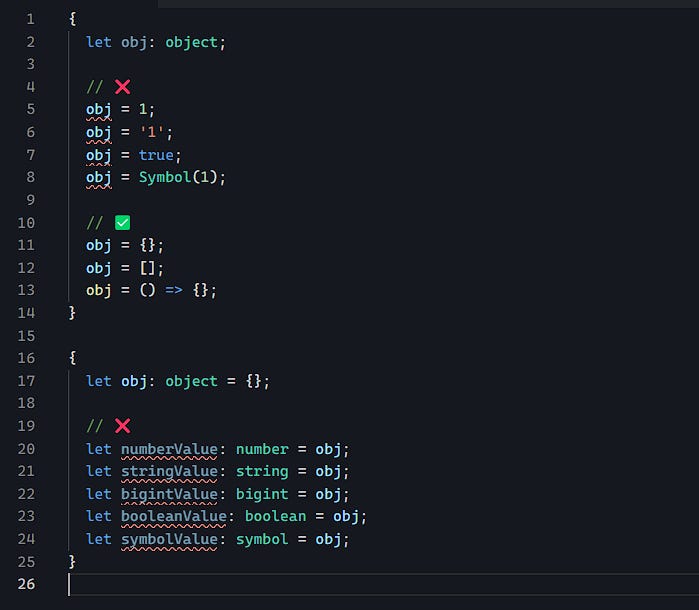Click the underlined obj on line 5
Image resolution: width=699 pixels, height=610 pixels.
[99, 110]
